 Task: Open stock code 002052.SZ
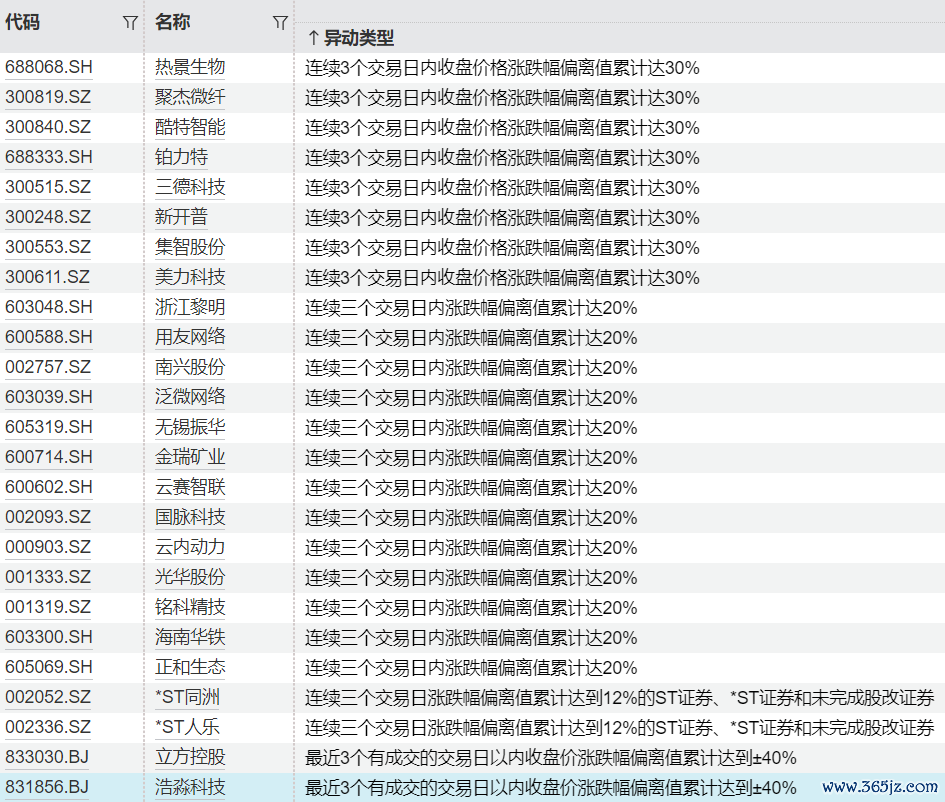[x=48, y=697]
